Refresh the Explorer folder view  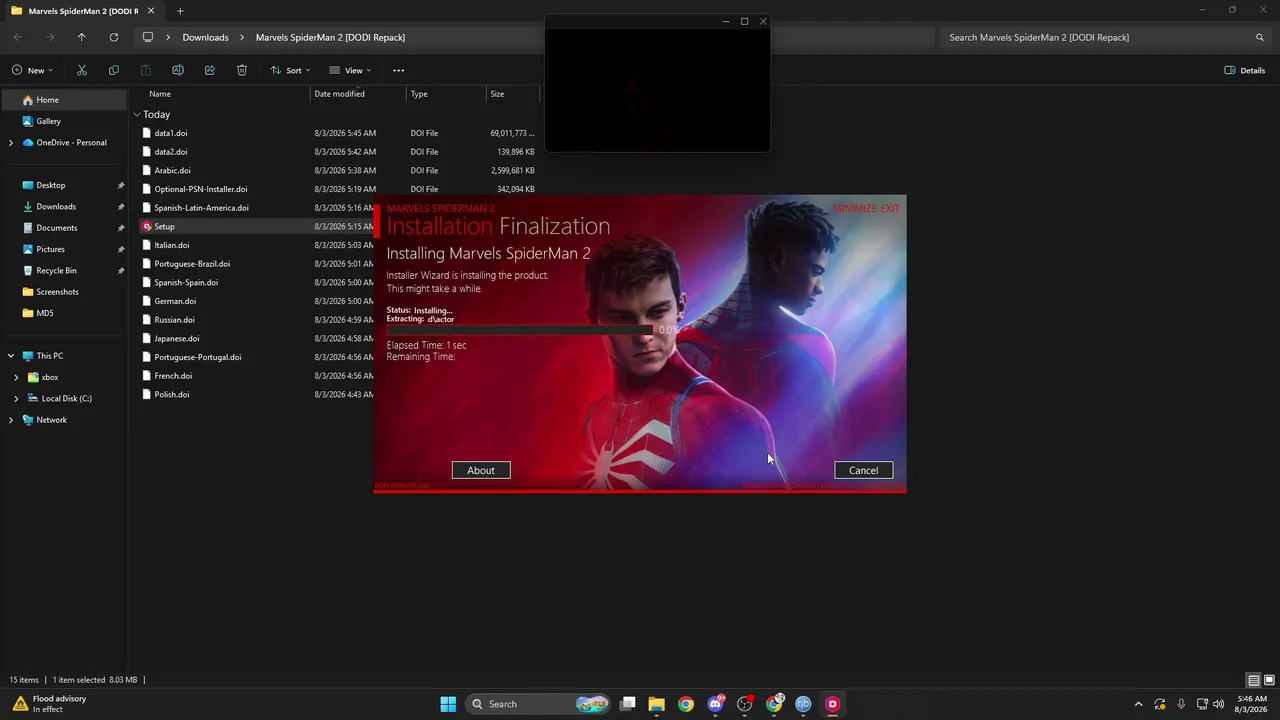point(114,37)
